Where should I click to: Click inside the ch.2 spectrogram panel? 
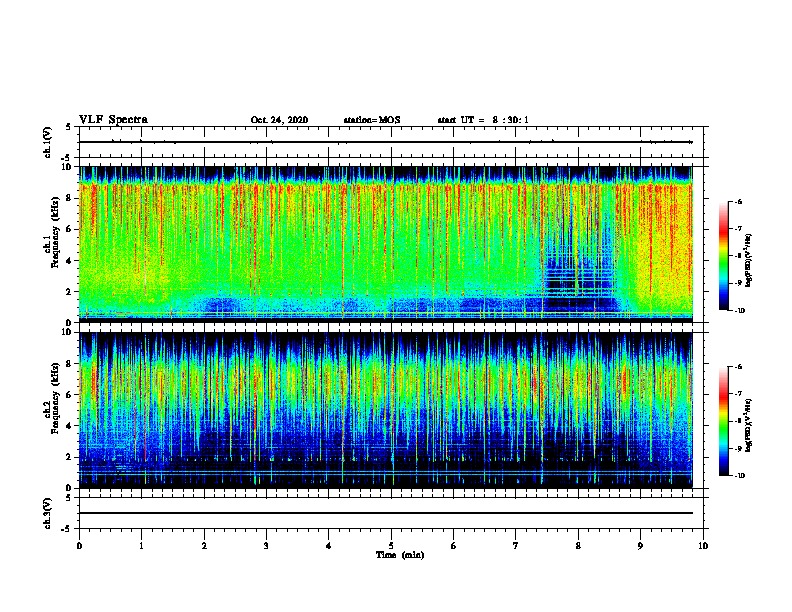point(386,410)
